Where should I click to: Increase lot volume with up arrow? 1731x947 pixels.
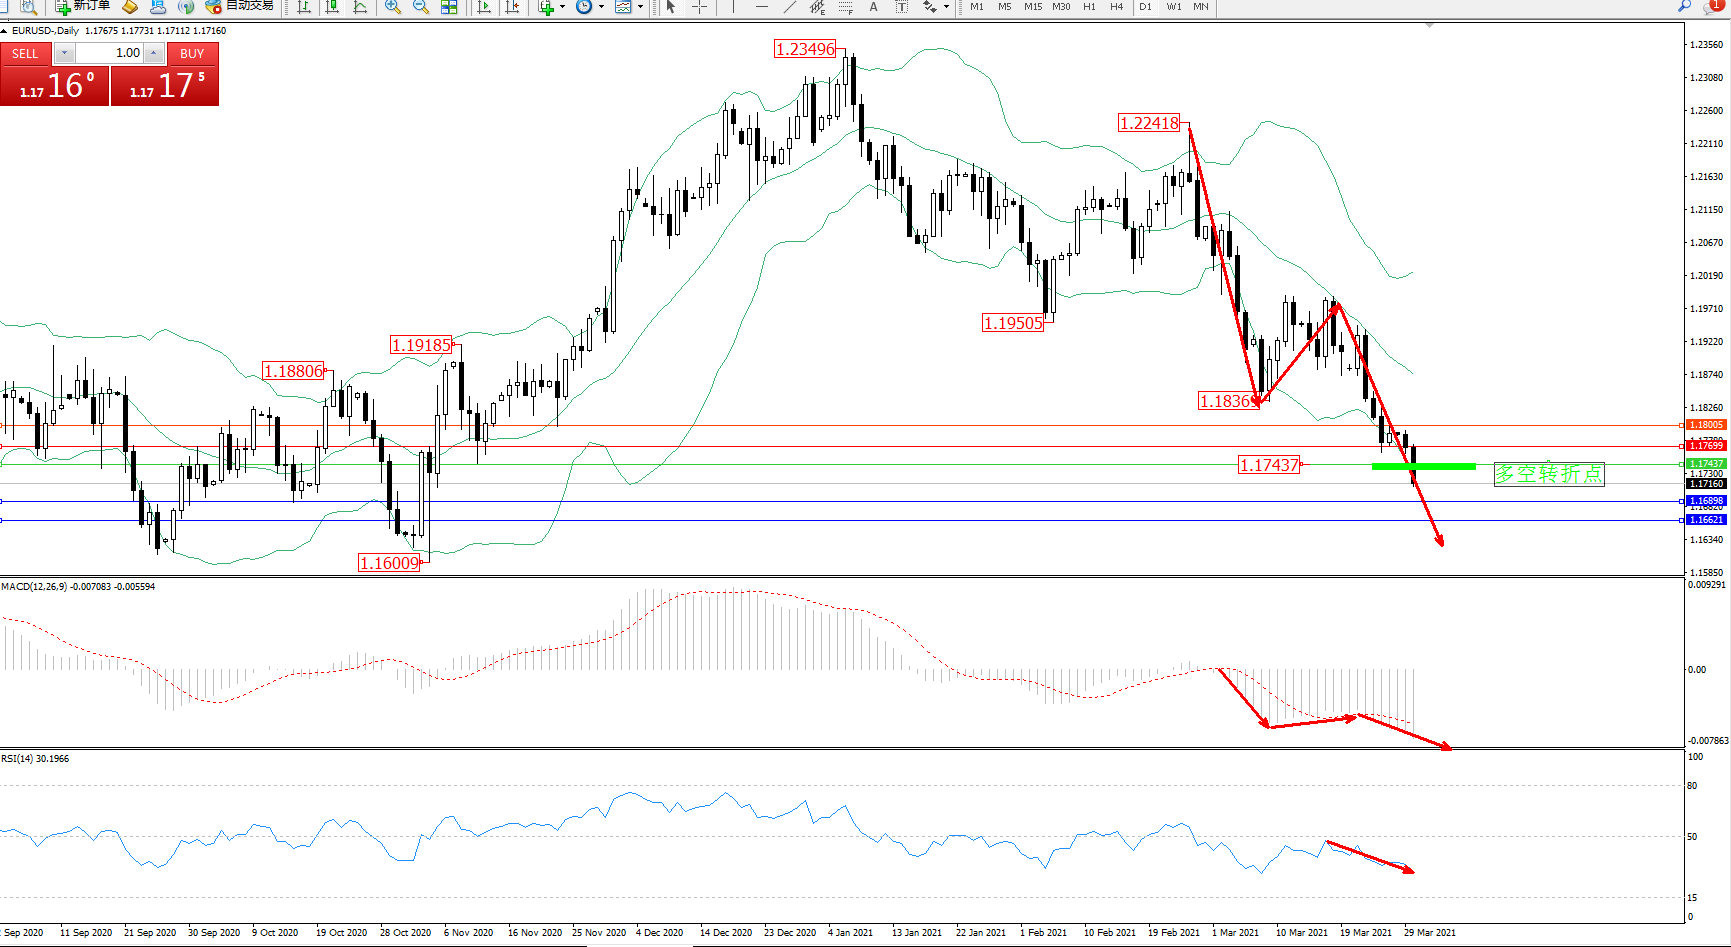click(x=154, y=53)
